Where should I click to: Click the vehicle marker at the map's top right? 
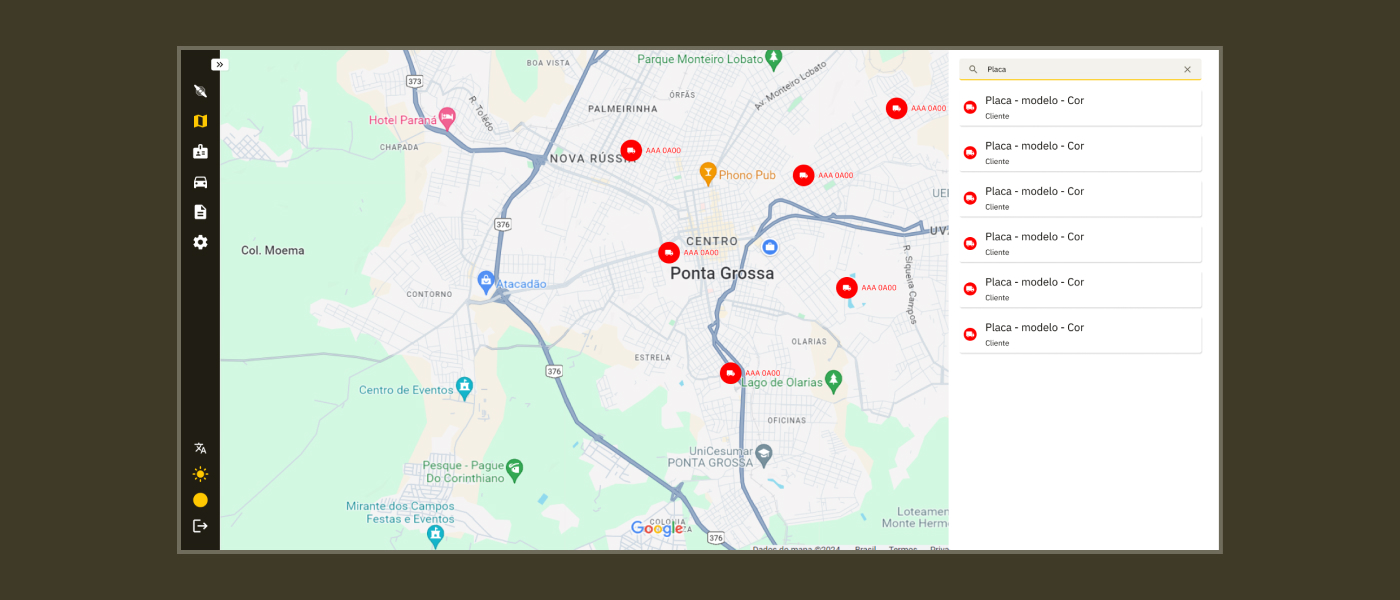click(897, 108)
